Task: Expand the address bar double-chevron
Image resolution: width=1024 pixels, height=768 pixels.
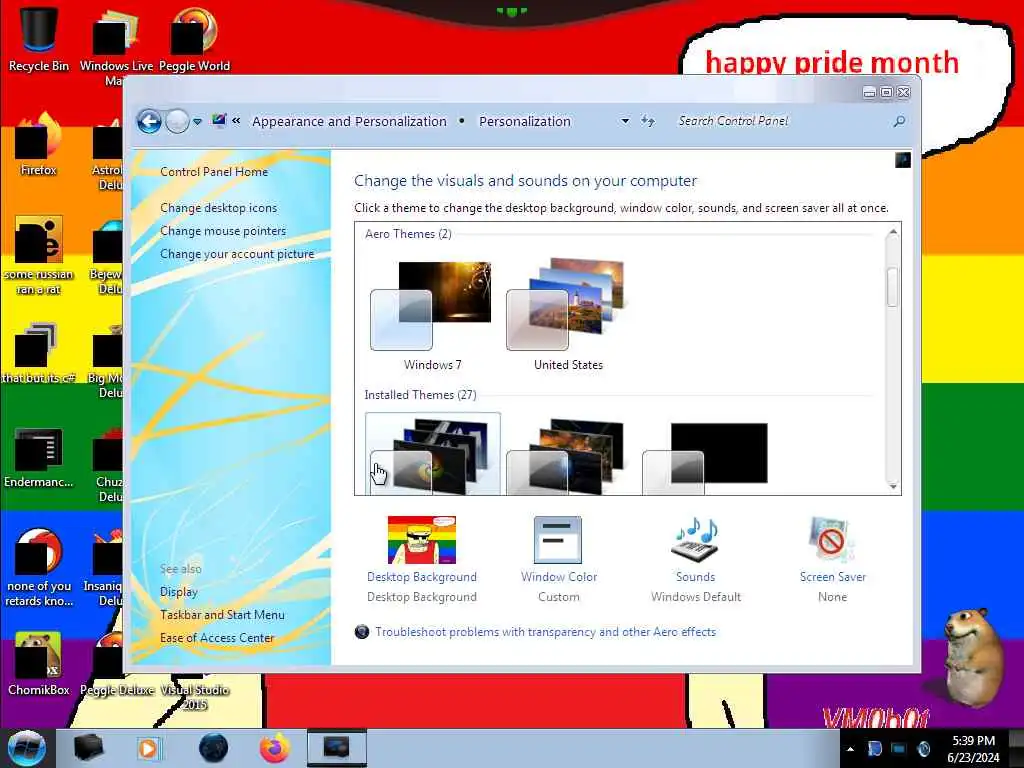Action: tap(236, 121)
